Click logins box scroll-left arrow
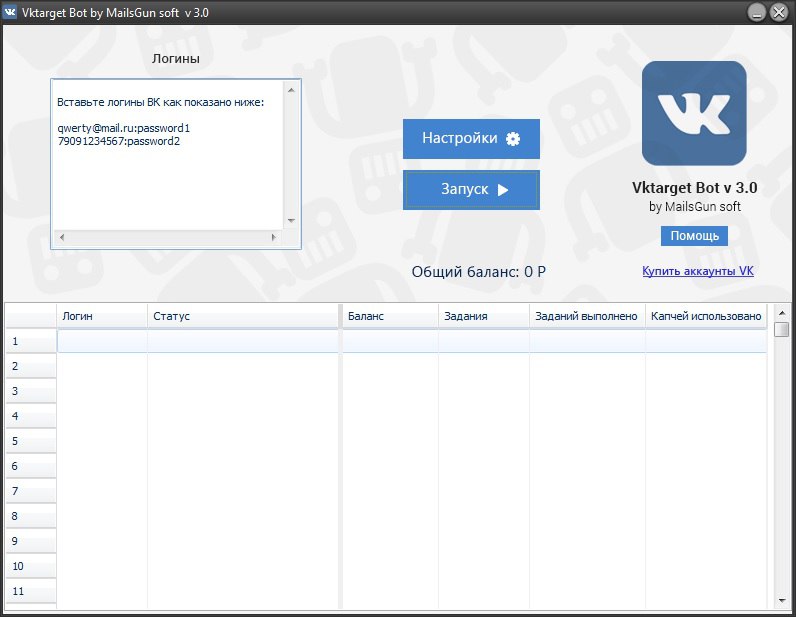 coord(62,237)
